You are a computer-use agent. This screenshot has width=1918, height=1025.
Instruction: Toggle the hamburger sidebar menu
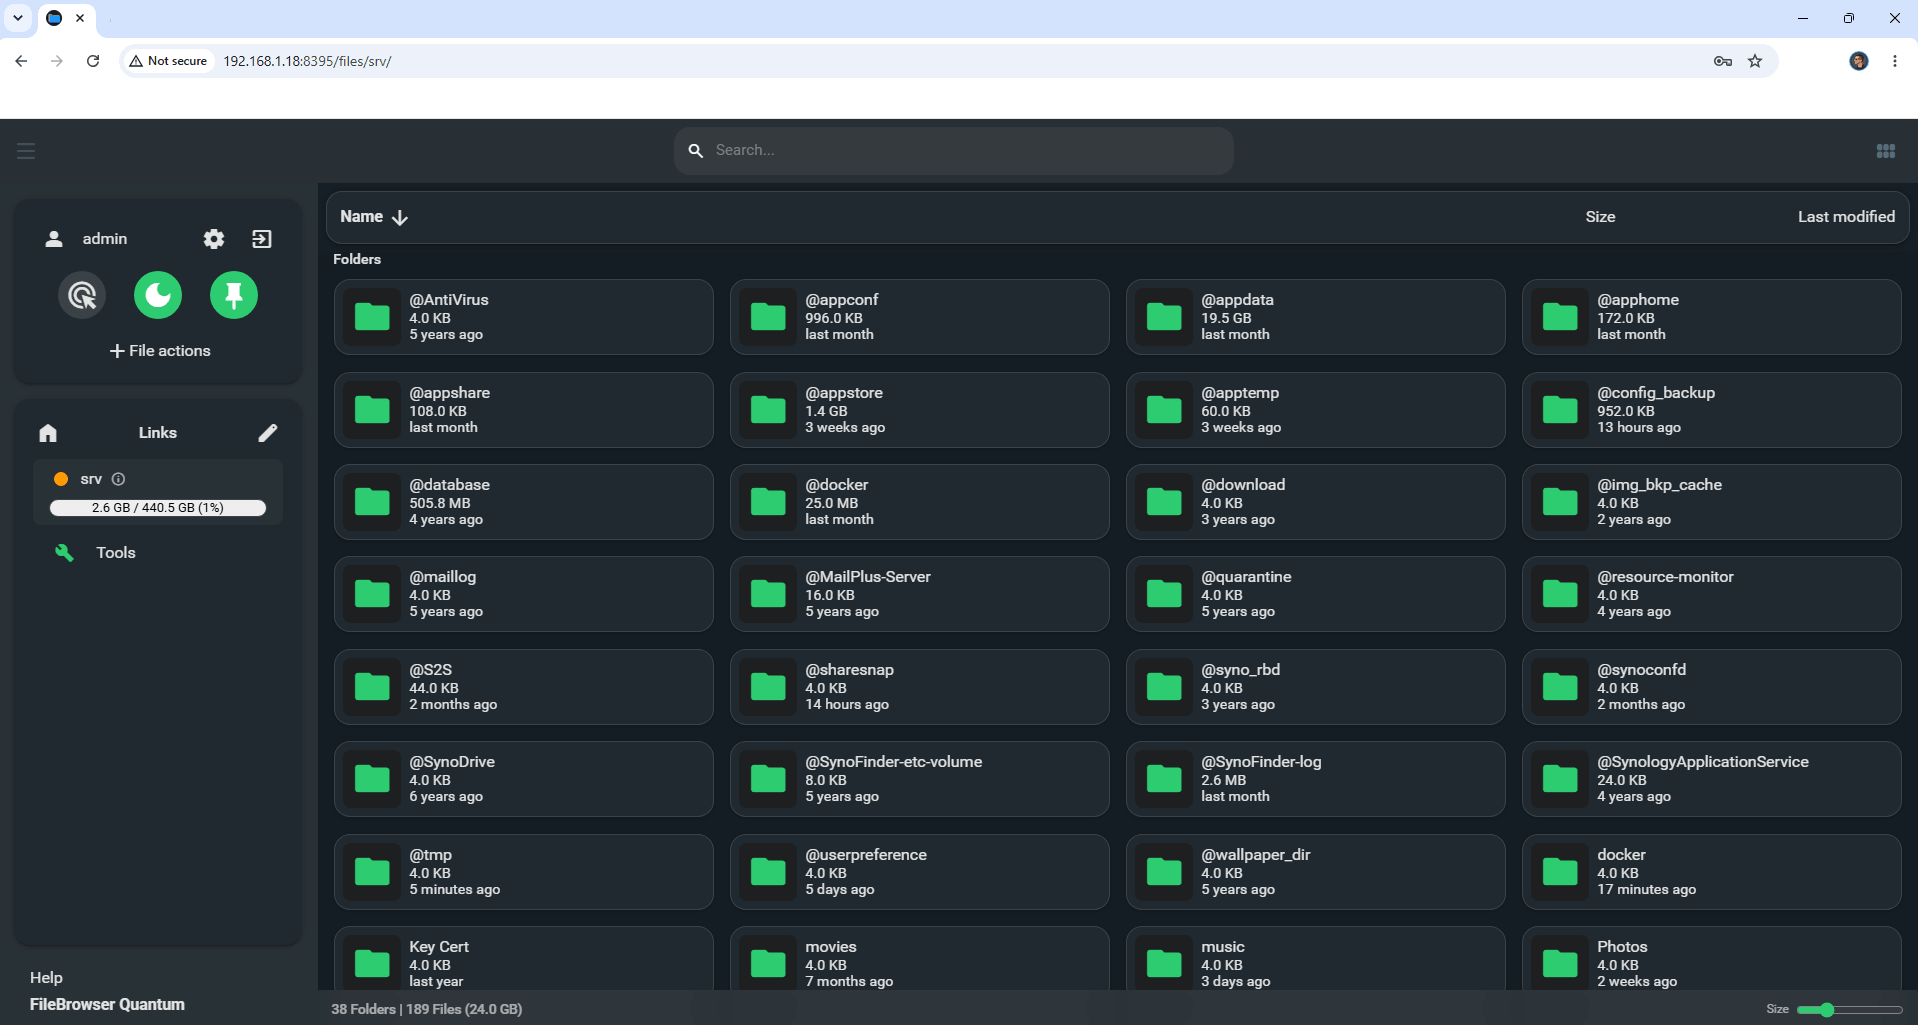tap(26, 151)
